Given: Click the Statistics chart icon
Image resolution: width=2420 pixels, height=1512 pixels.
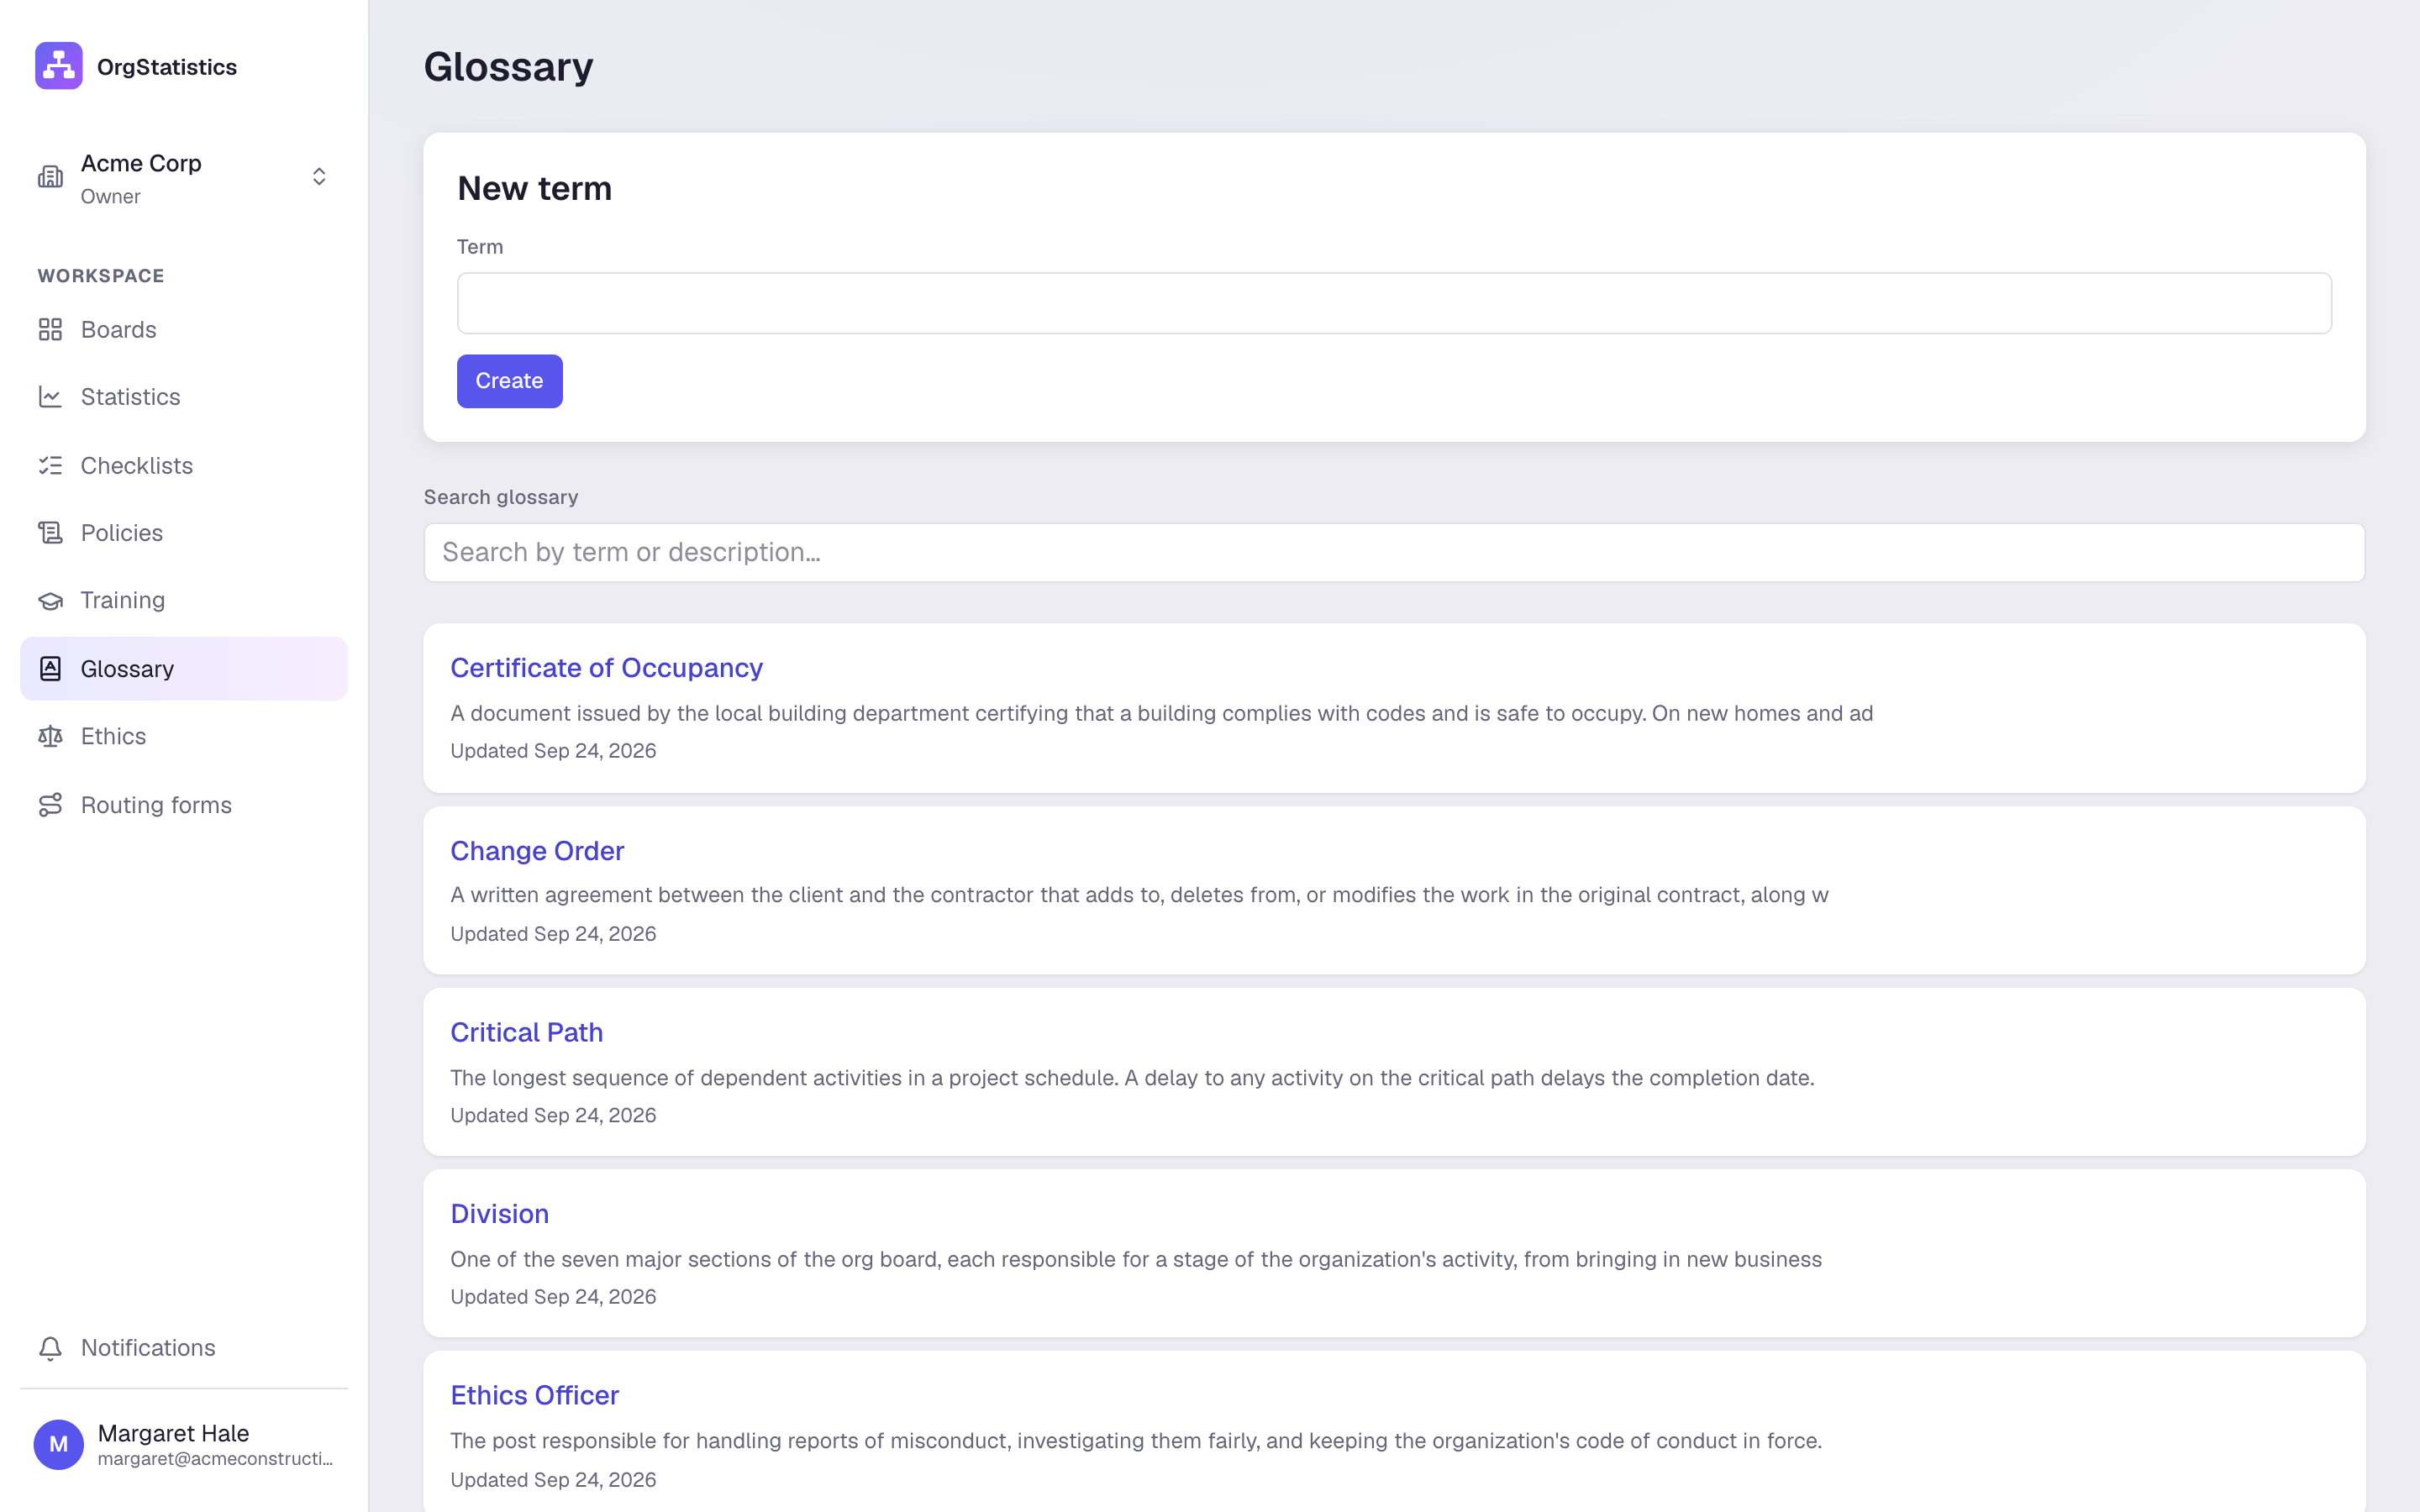Looking at the screenshot, I should 50,397.
